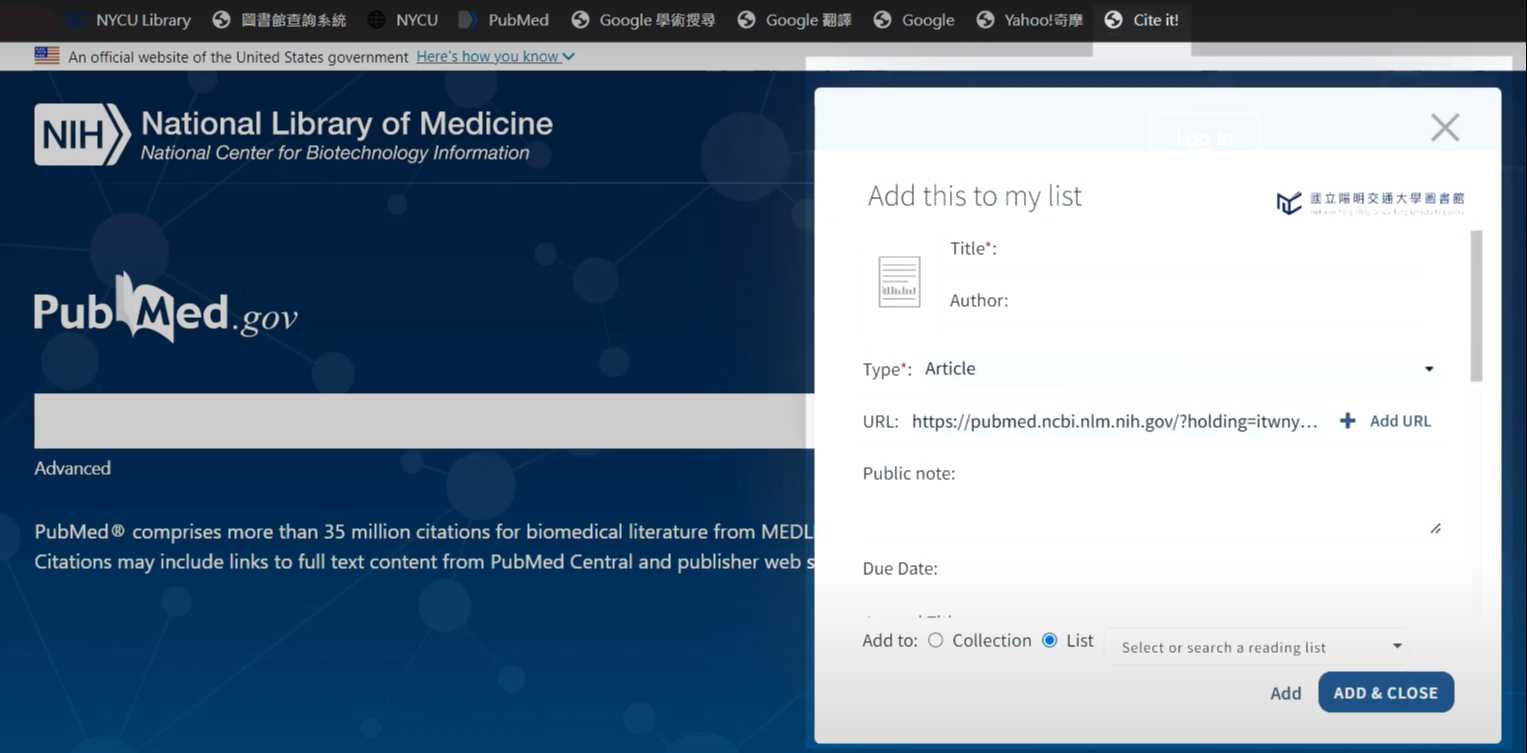Open the PubMed bookmark
The image size is (1527, 753).
(504, 20)
